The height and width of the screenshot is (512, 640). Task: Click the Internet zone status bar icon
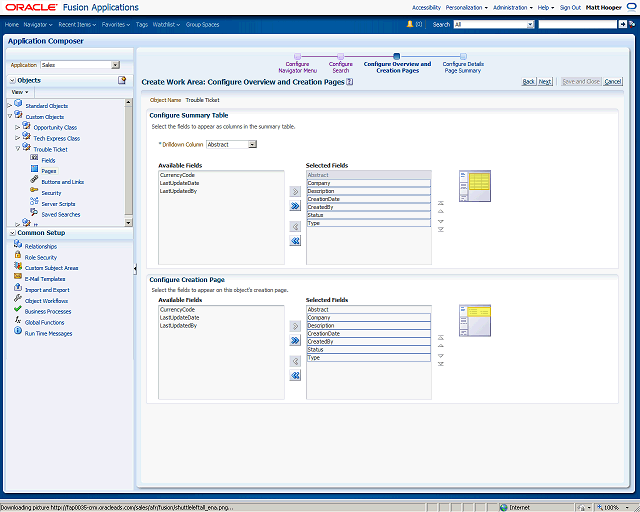coord(504,508)
